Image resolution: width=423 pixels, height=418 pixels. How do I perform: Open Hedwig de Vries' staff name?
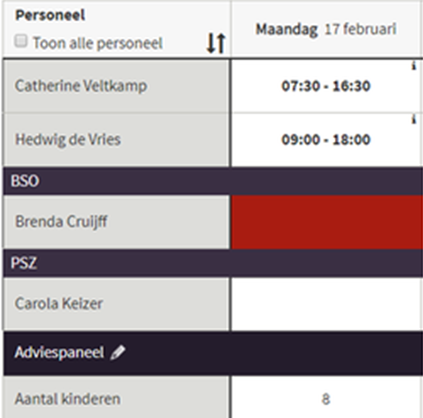point(68,139)
